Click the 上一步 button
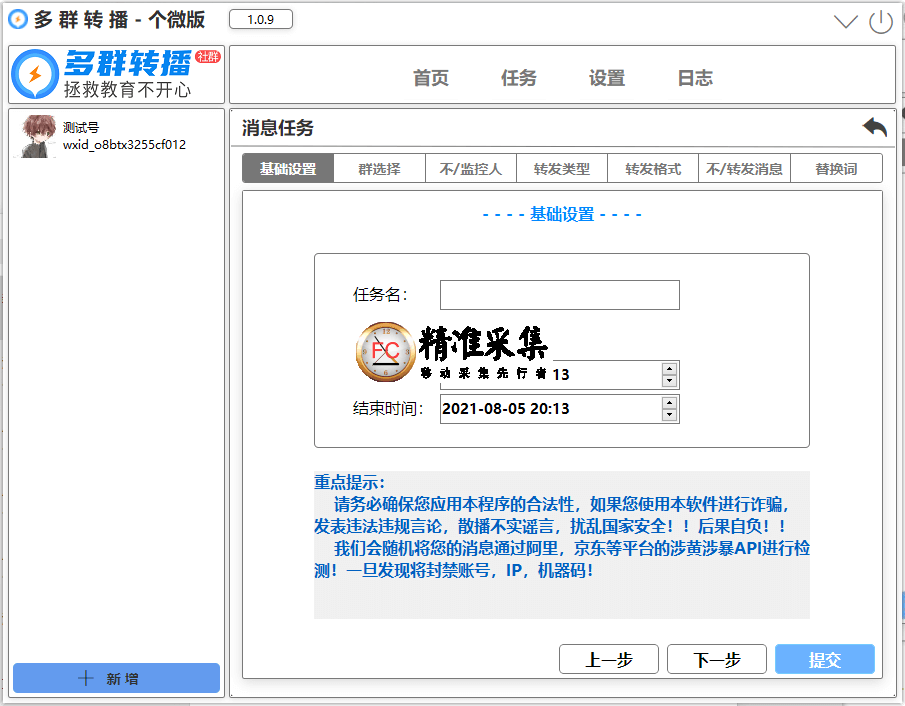Image resolution: width=905 pixels, height=706 pixels. (x=609, y=659)
